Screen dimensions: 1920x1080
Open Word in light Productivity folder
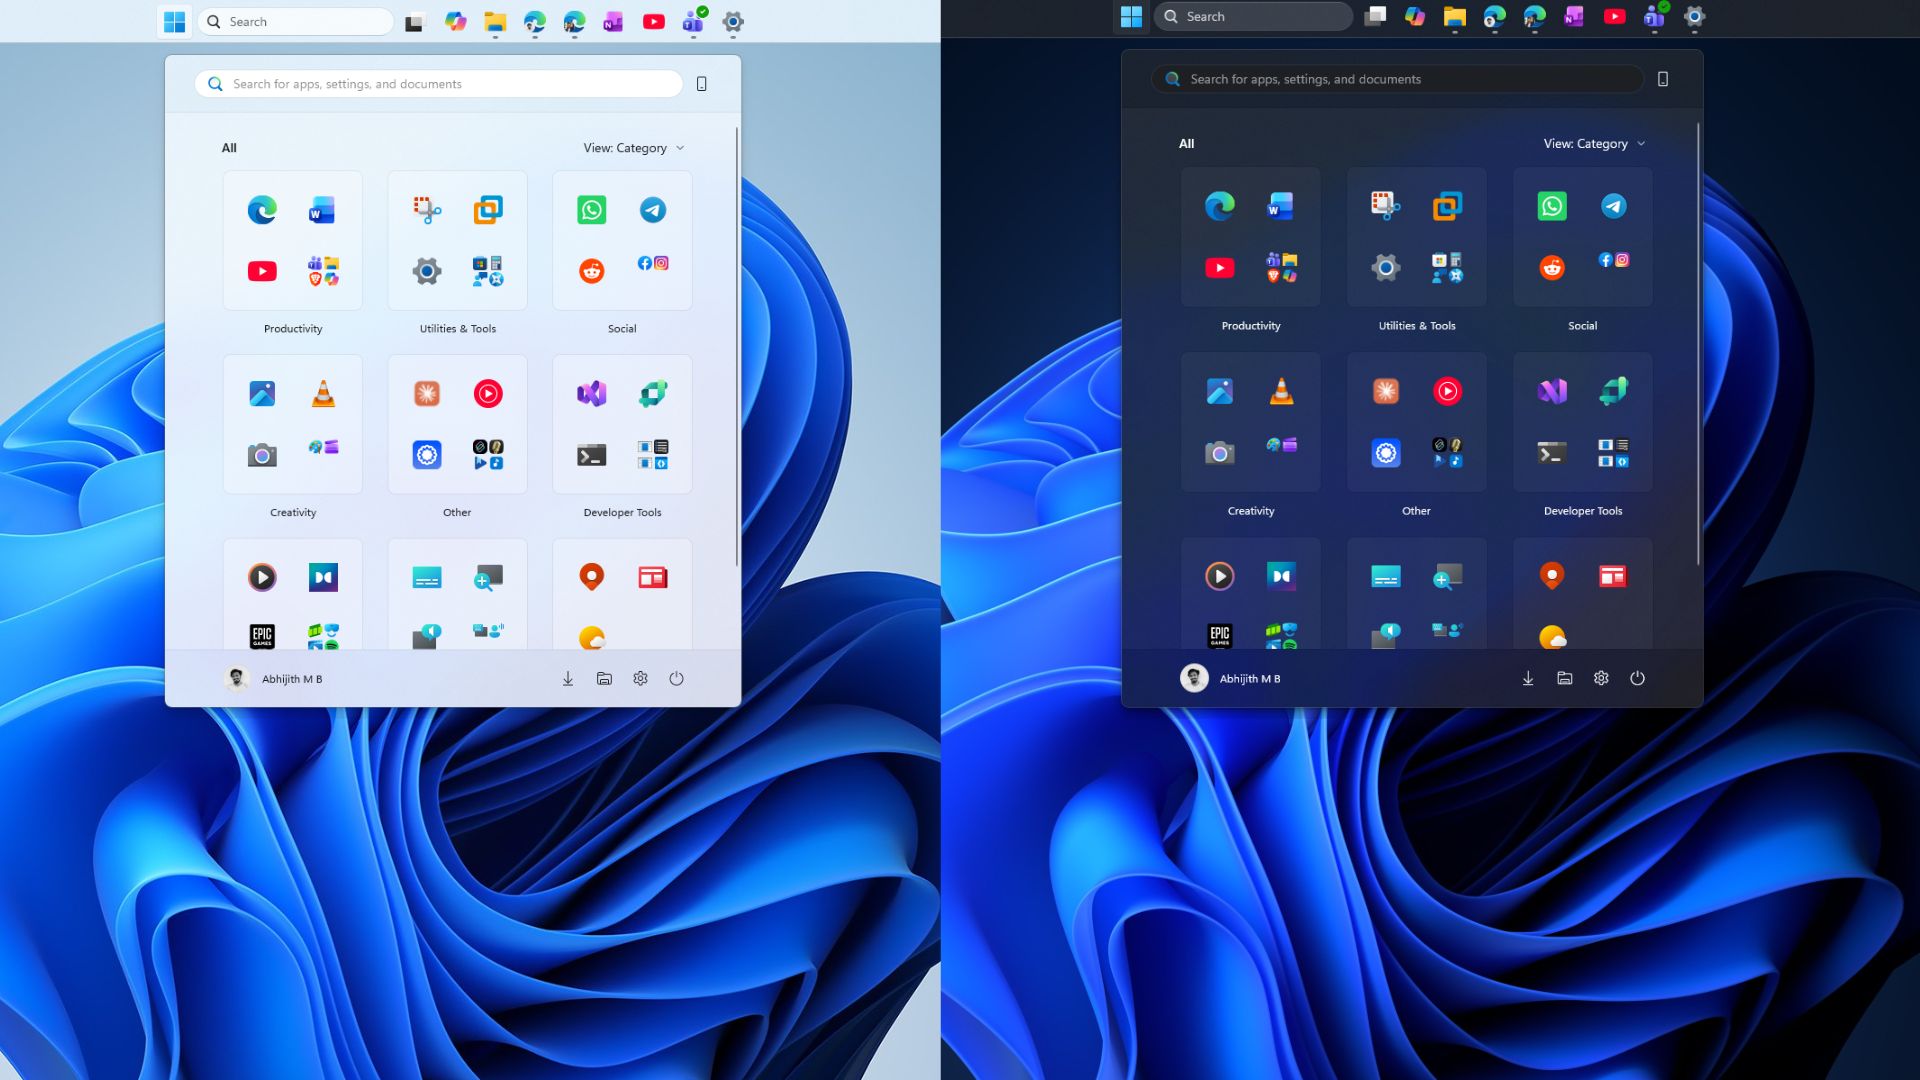[x=322, y=210]
